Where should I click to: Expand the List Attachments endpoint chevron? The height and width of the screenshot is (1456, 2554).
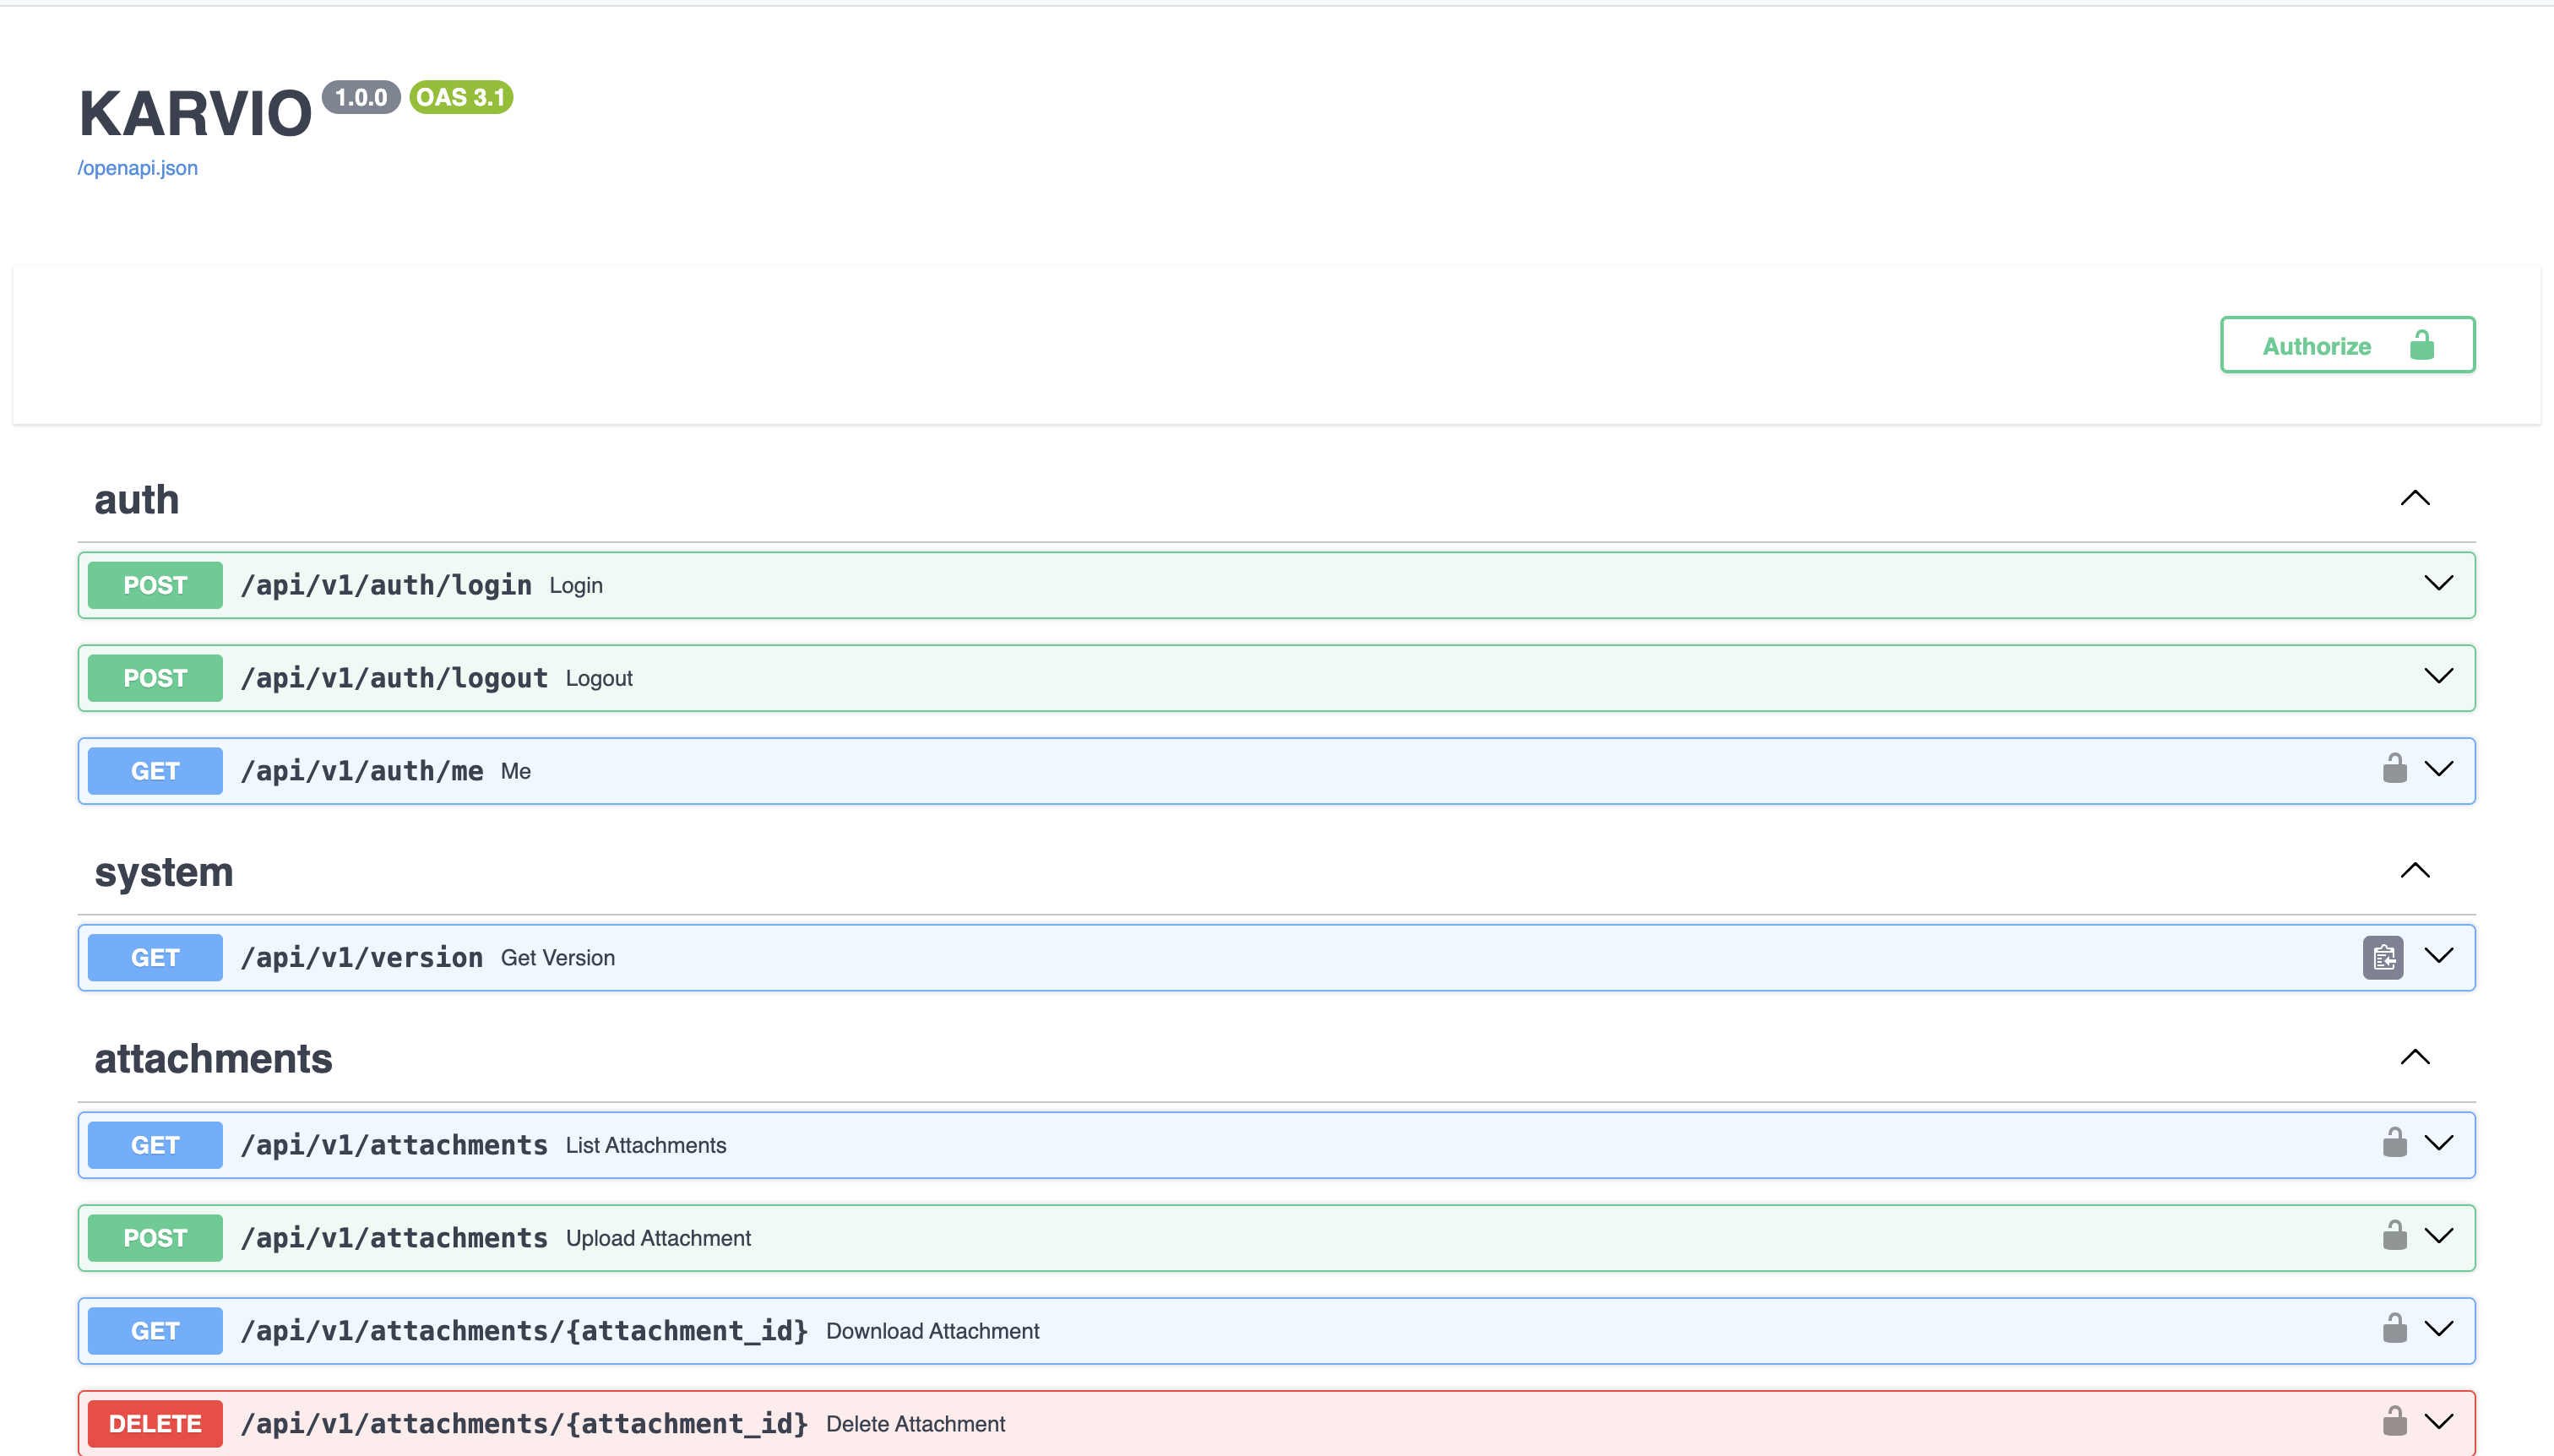click(x=2439, y=1143)
